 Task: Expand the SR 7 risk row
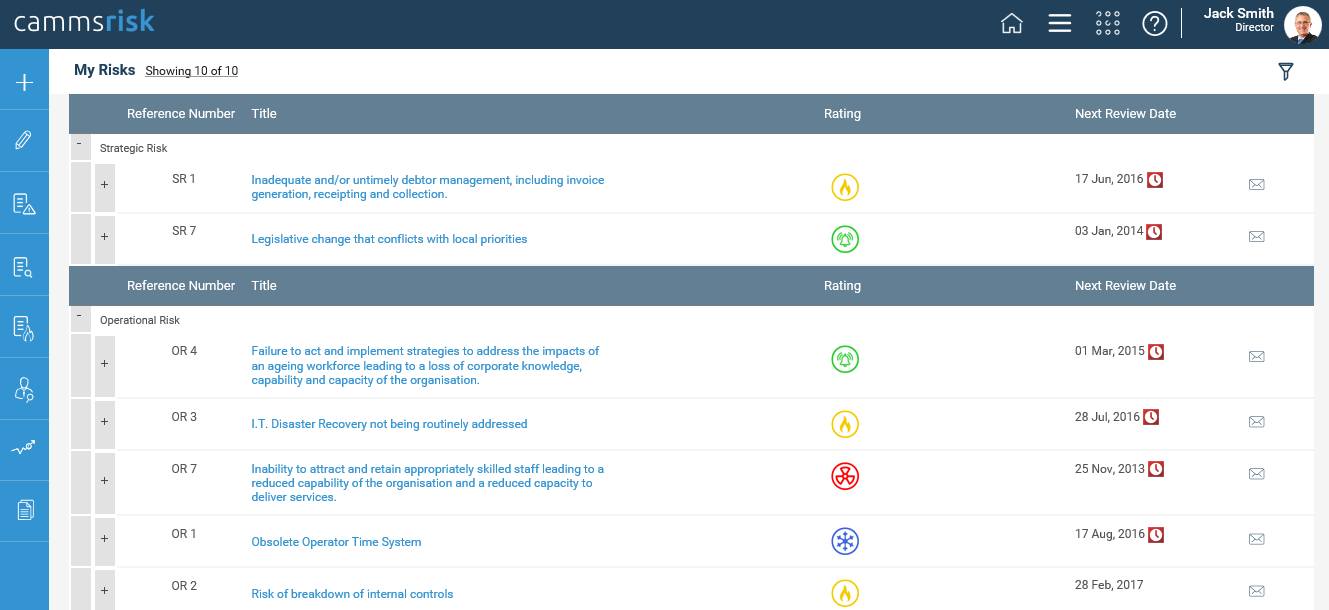point(105,237)
